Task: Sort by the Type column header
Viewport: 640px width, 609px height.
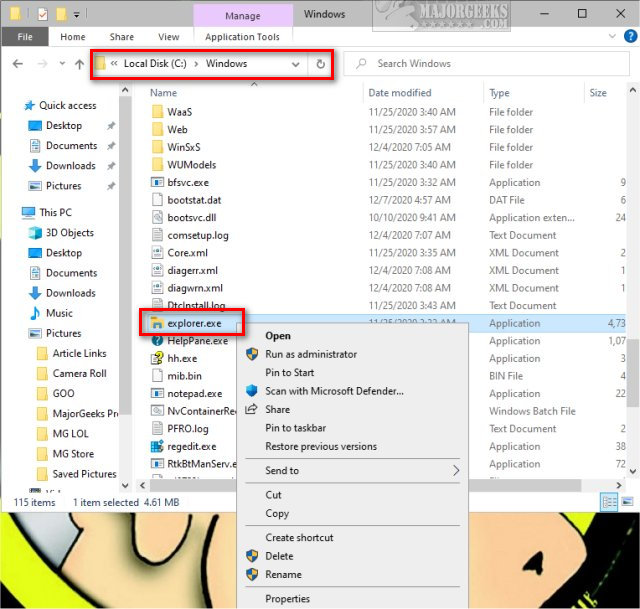Action: [499, 93]
